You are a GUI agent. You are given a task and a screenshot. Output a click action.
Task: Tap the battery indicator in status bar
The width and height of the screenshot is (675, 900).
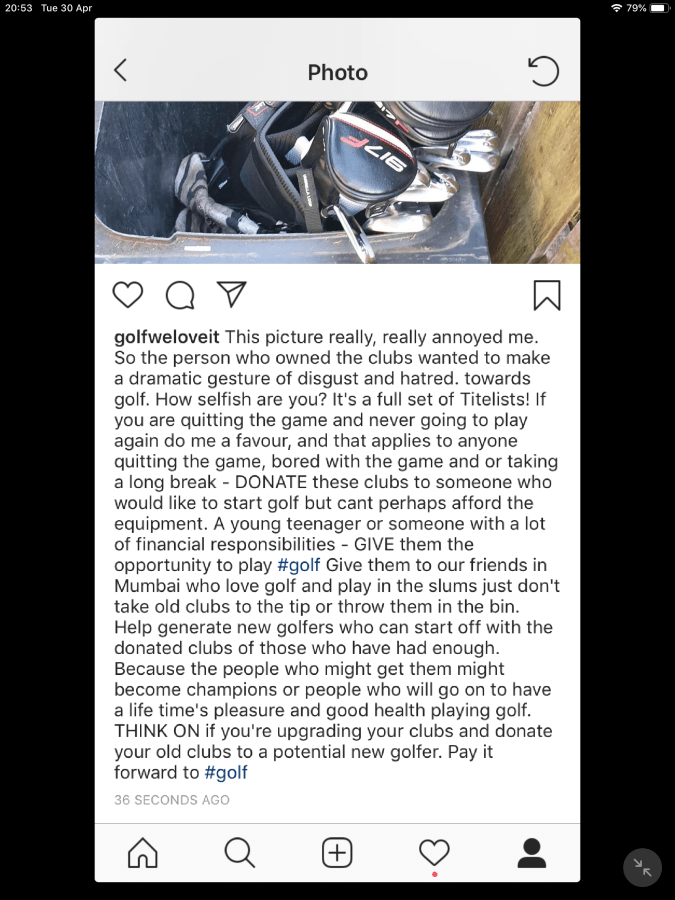pyautogui.click(x=660, y=8)
